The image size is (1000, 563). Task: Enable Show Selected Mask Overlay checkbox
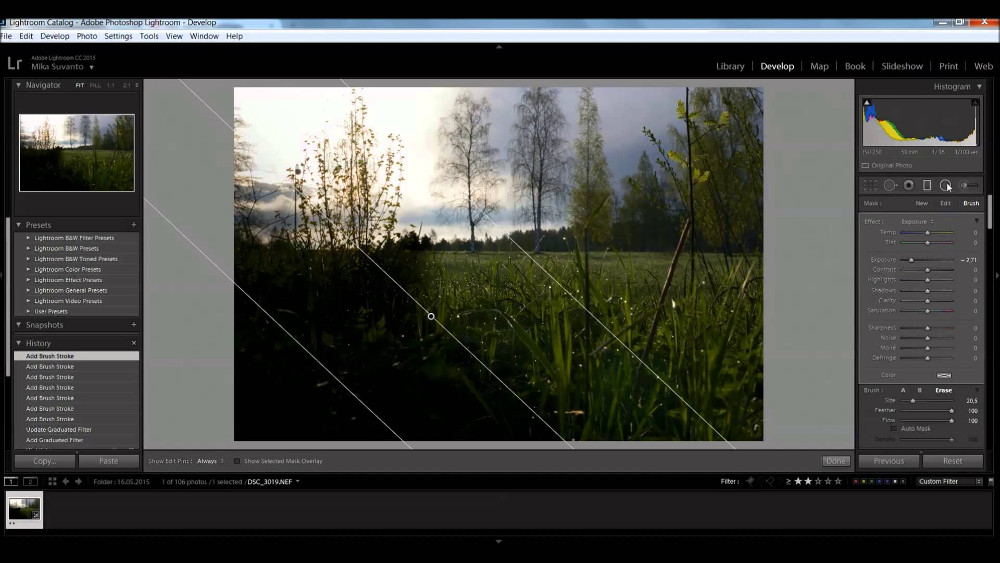click(237, 461)
